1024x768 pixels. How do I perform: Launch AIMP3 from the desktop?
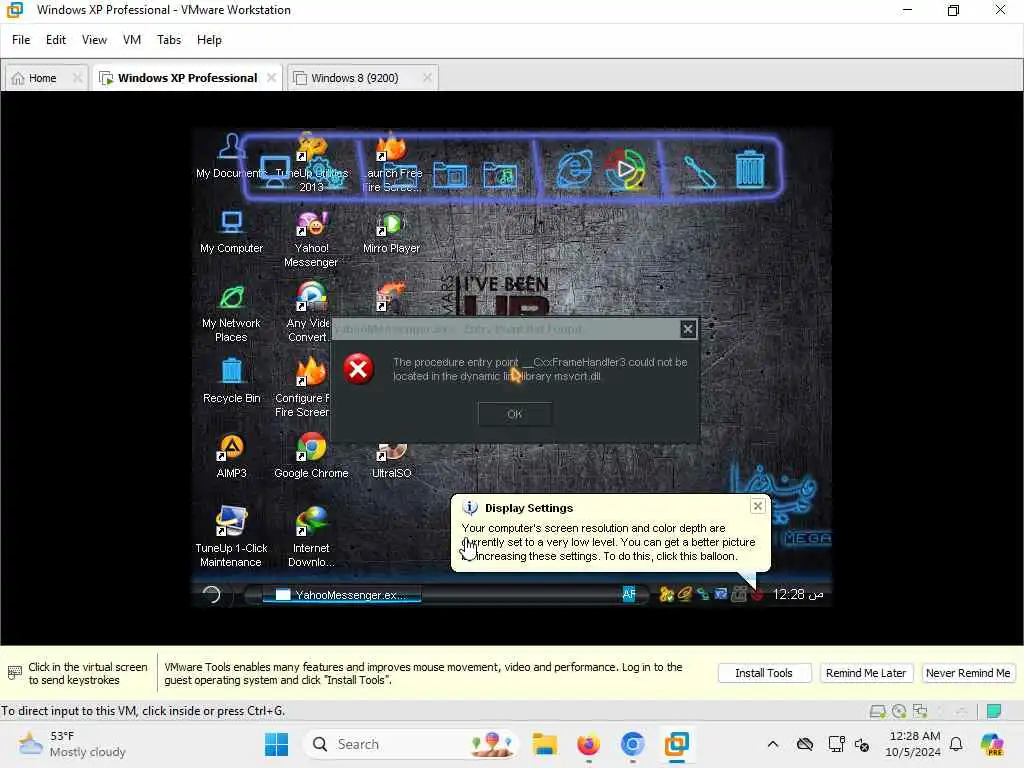point(231,456)
